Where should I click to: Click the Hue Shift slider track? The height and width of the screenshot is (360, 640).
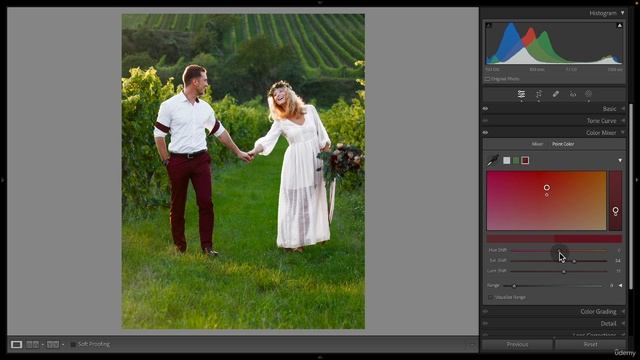click(x=559, y=250)
